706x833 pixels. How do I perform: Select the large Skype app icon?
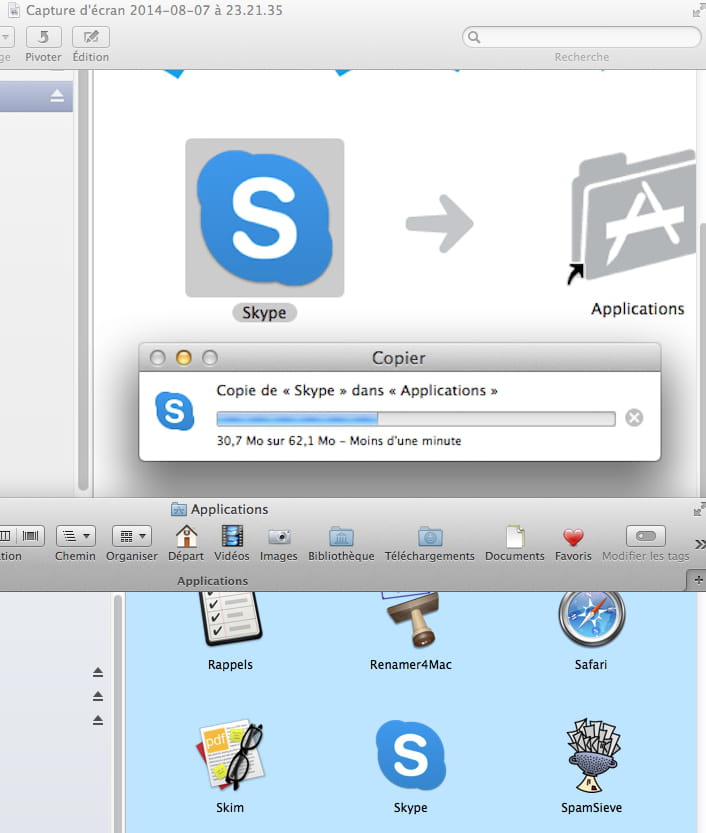click(265, 218)
